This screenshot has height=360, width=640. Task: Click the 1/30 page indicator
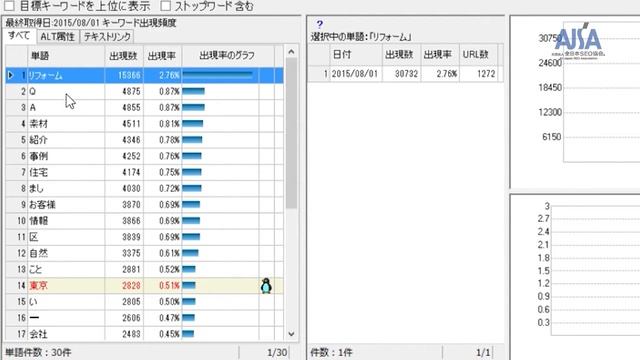277,352
